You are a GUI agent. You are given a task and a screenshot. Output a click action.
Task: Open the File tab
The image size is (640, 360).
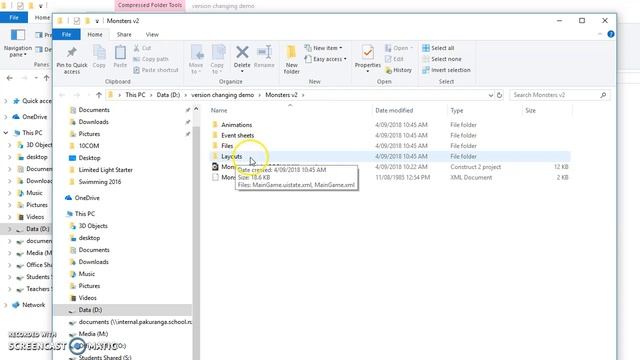coord(67,35)
